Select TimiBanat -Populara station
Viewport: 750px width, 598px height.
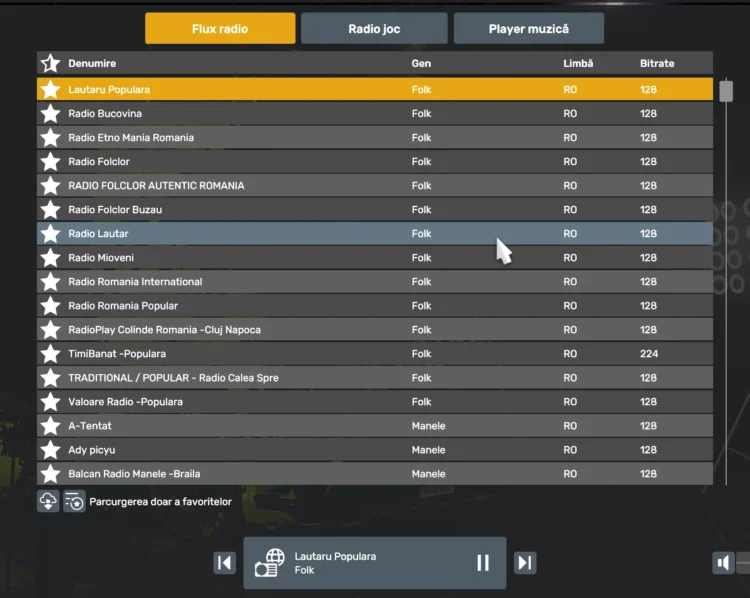tap(375, 354)
